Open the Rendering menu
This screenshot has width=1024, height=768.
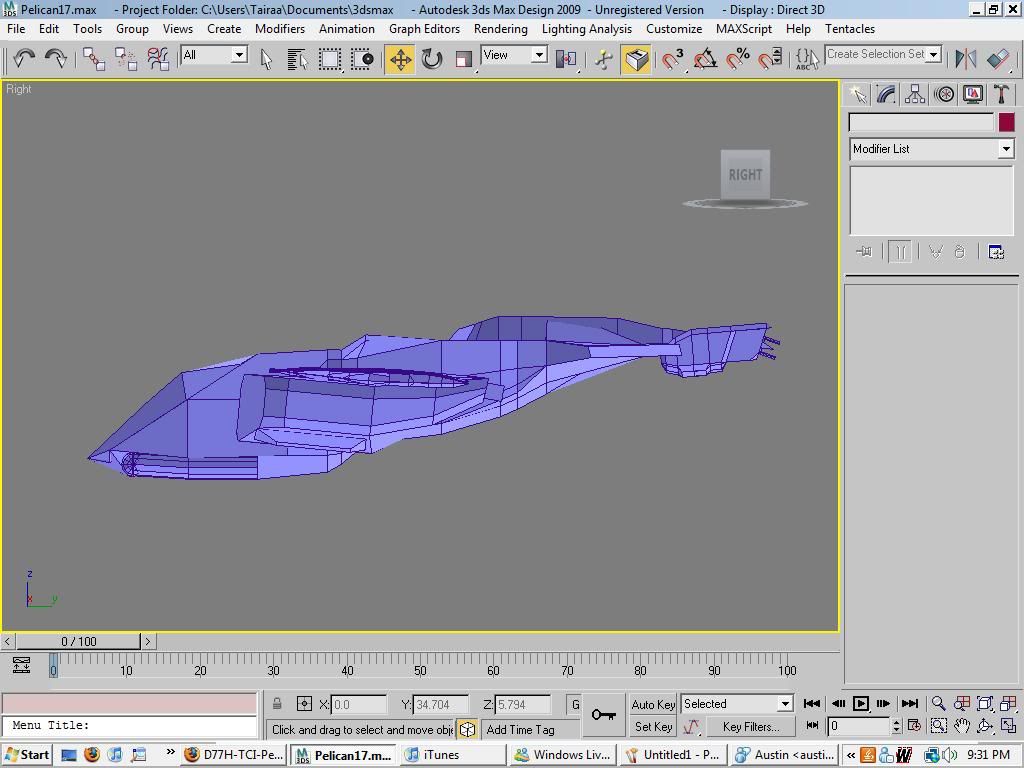(x=501, y=29)
